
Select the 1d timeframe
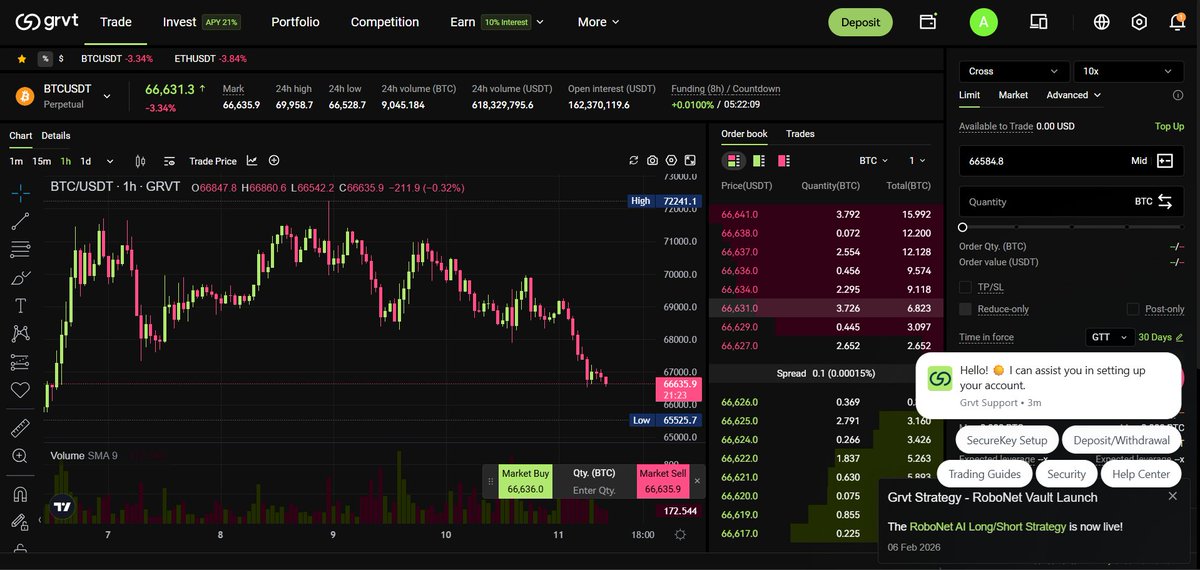pyautogui.click(x=86, y=161)
